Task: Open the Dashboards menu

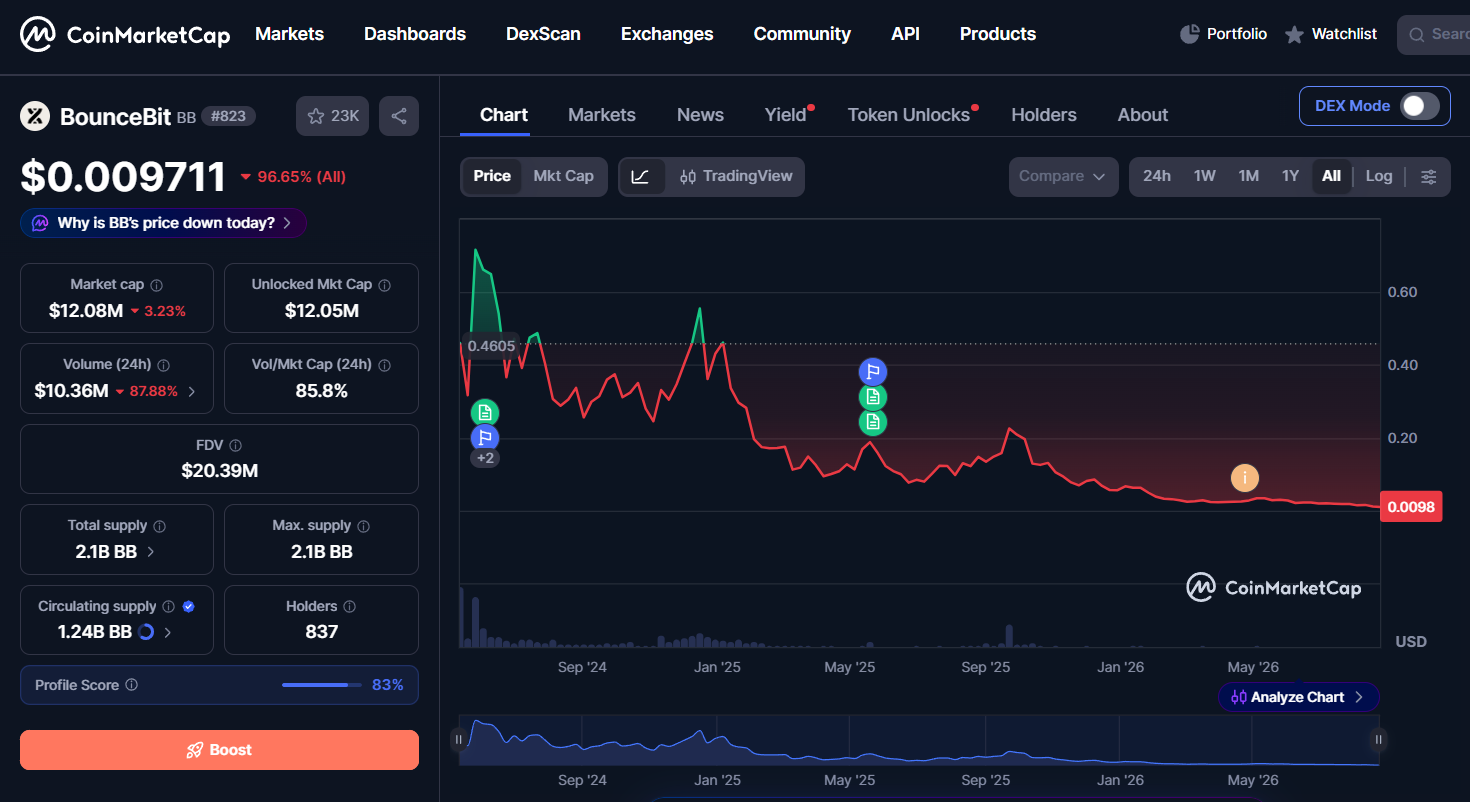Action: point(415,34)
